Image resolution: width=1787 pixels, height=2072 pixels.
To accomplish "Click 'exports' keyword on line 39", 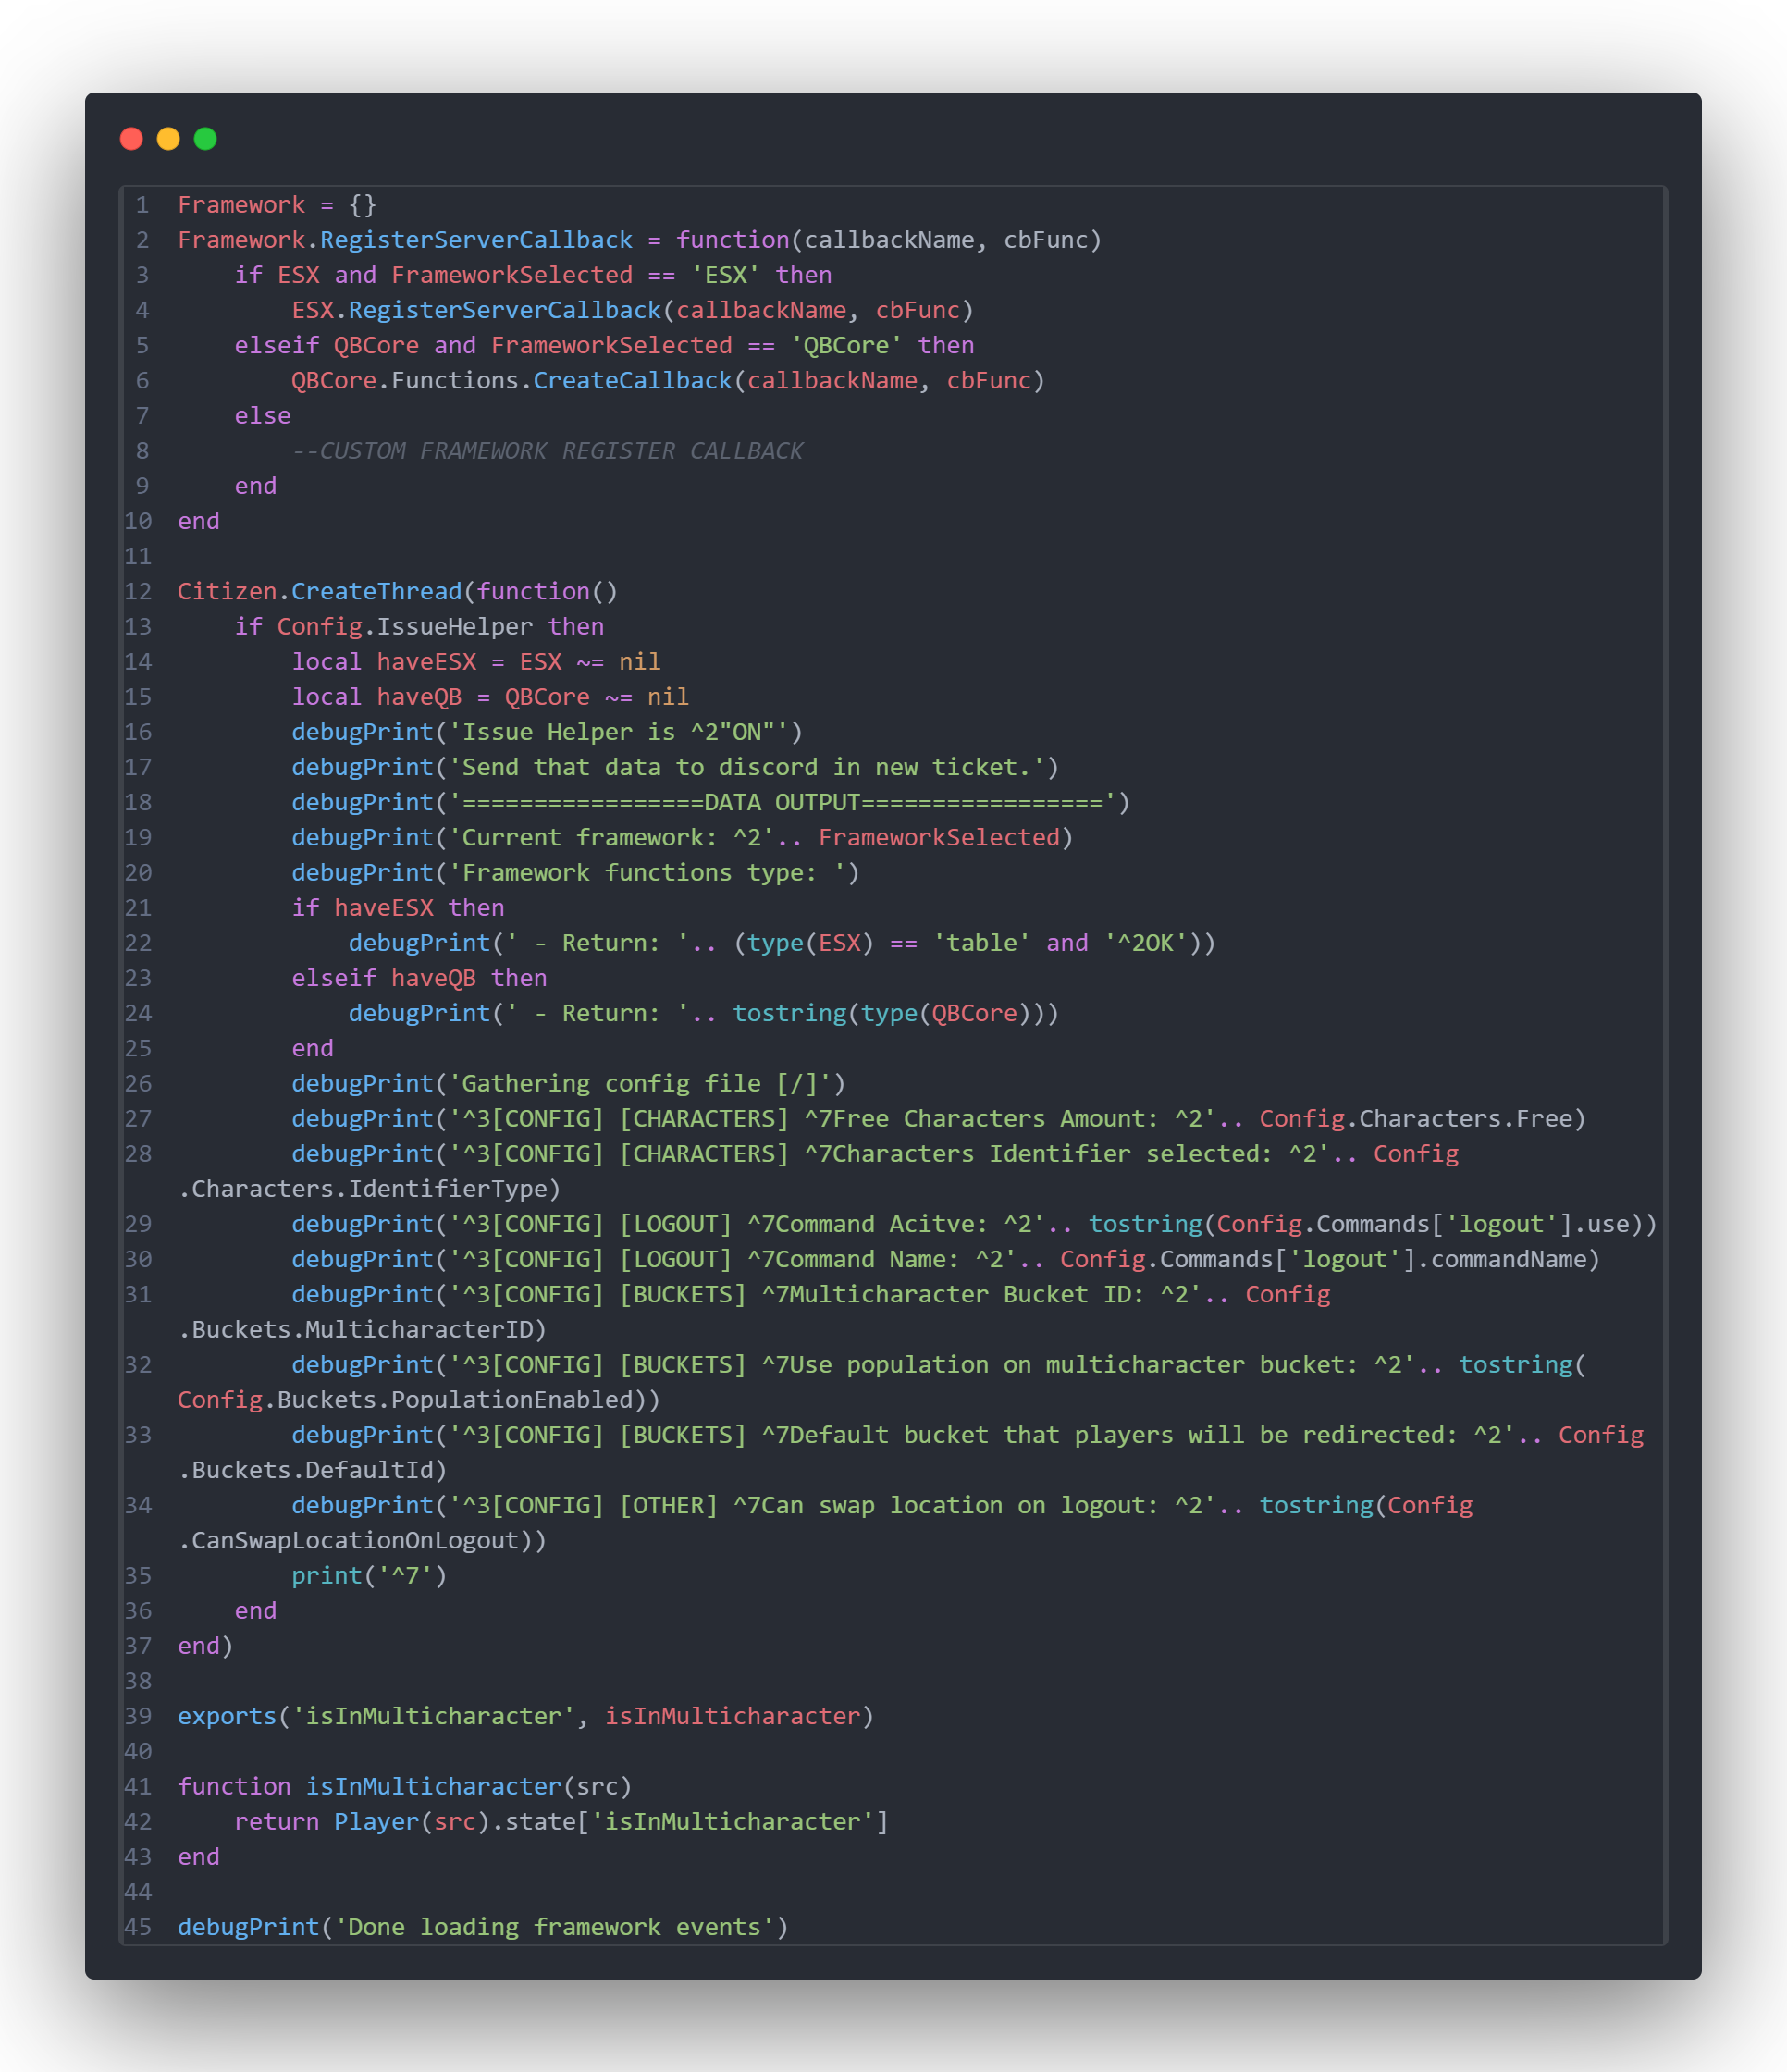I will (227, 1716).
